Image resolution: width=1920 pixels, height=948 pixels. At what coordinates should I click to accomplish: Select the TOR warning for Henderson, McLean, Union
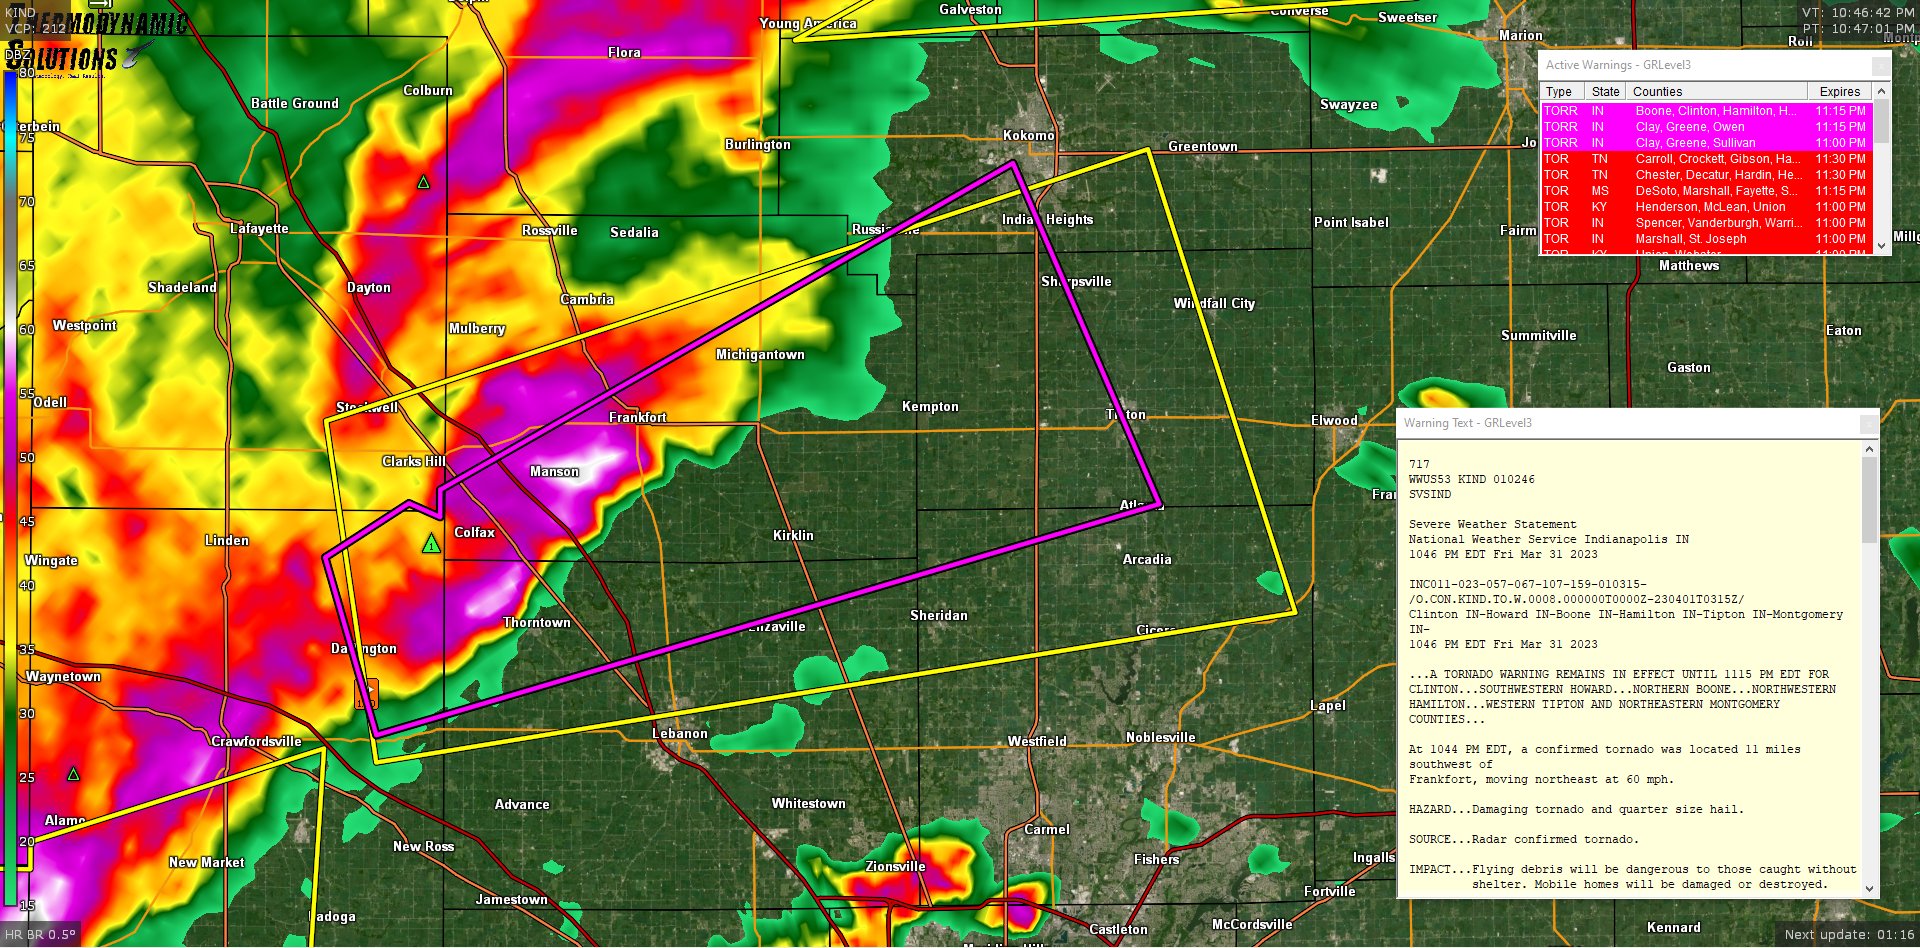1700,207
